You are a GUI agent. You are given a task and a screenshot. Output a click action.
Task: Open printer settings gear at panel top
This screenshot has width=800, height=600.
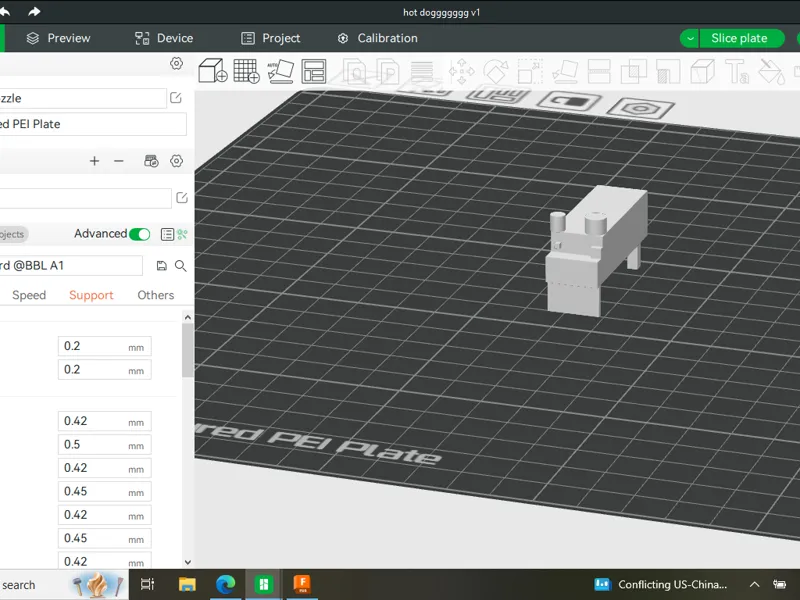(177, 63)
